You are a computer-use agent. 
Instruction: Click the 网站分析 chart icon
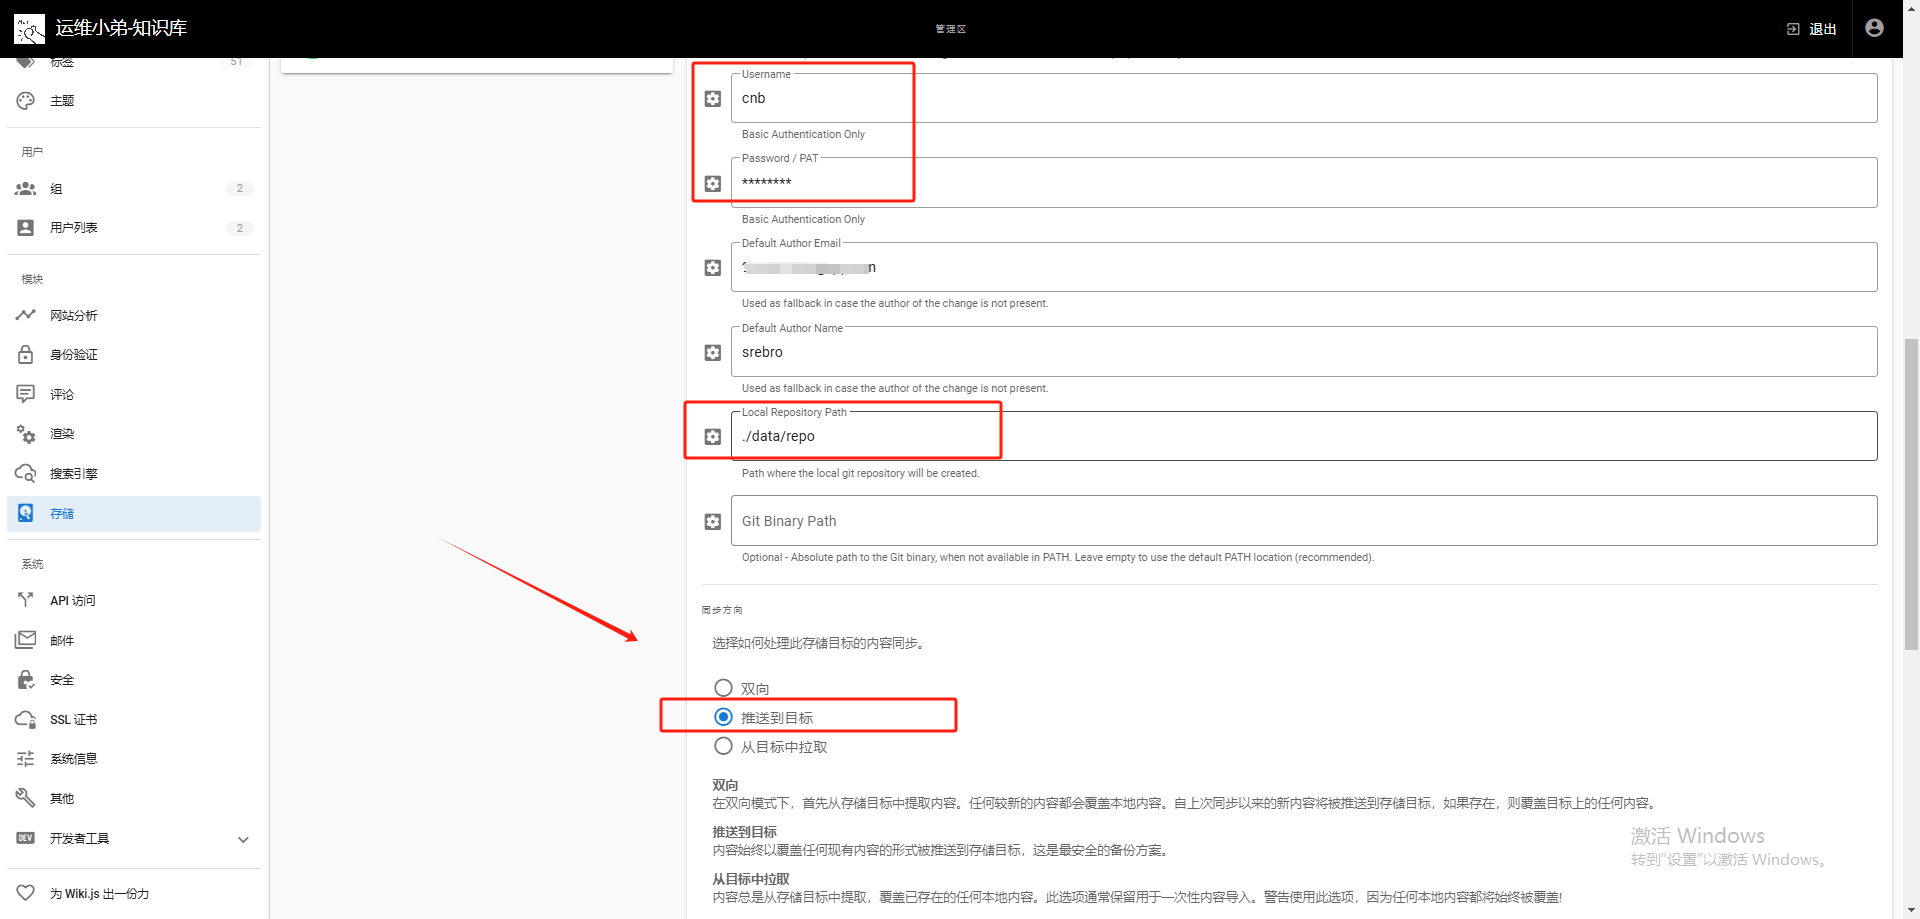(x=26, y=315)
